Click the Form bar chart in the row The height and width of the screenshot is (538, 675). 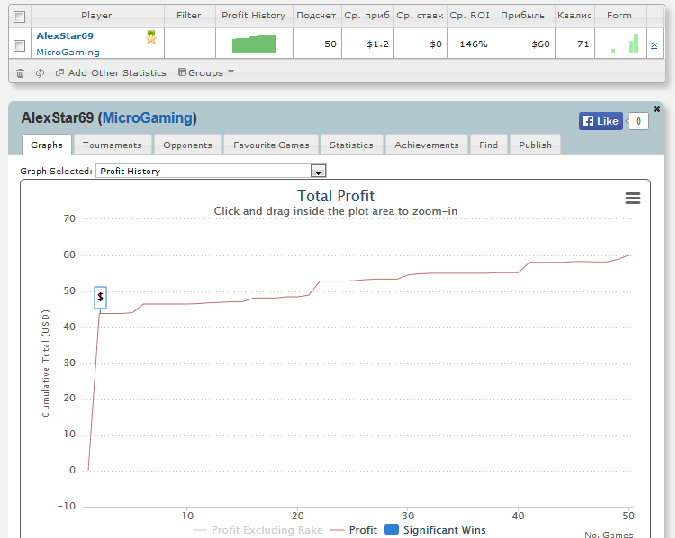[x=624, y=44]
